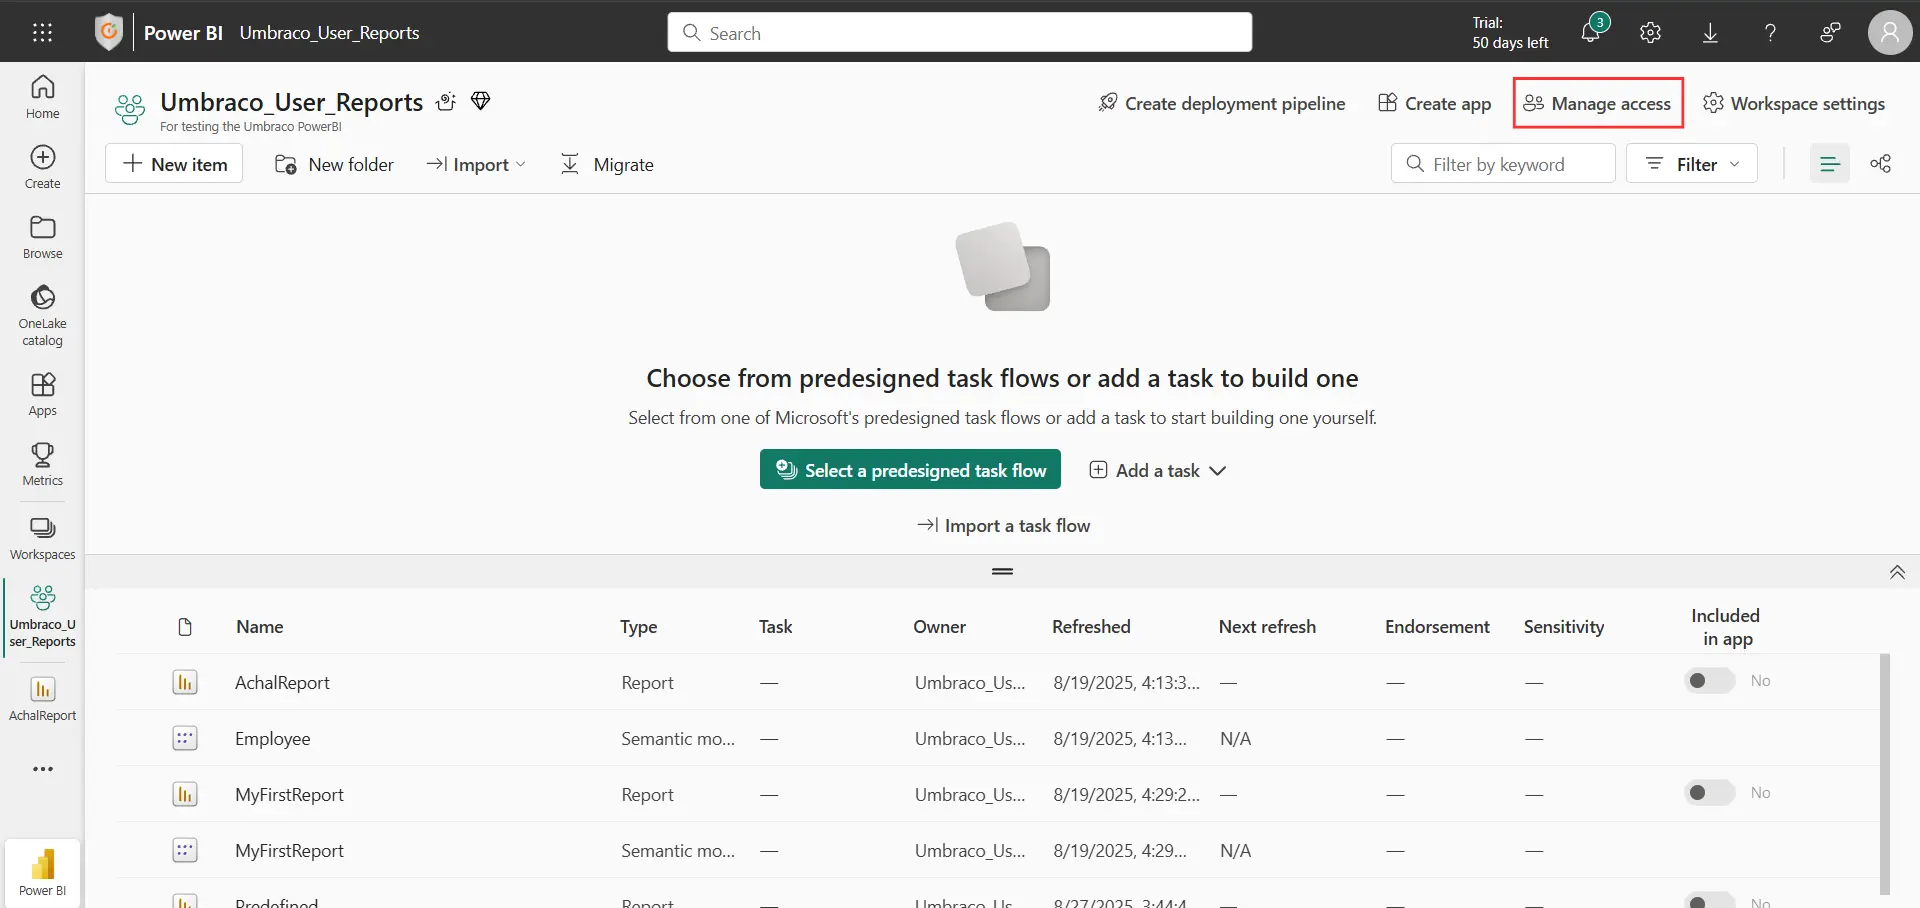Click the workspace settings icon beside the title
1920x908 pixels.
tap(446, 101)
